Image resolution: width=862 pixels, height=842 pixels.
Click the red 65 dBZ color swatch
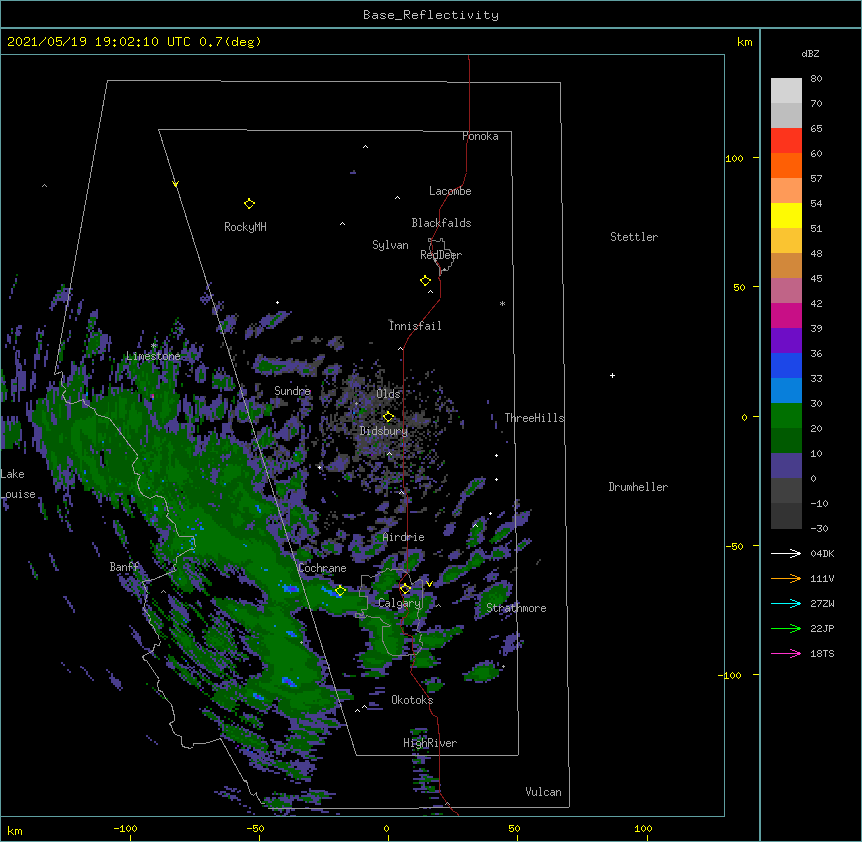point(786,141)
